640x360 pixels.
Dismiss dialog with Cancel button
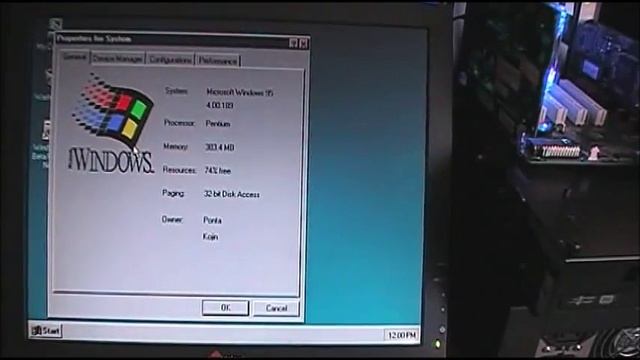(x=276, y=308)
